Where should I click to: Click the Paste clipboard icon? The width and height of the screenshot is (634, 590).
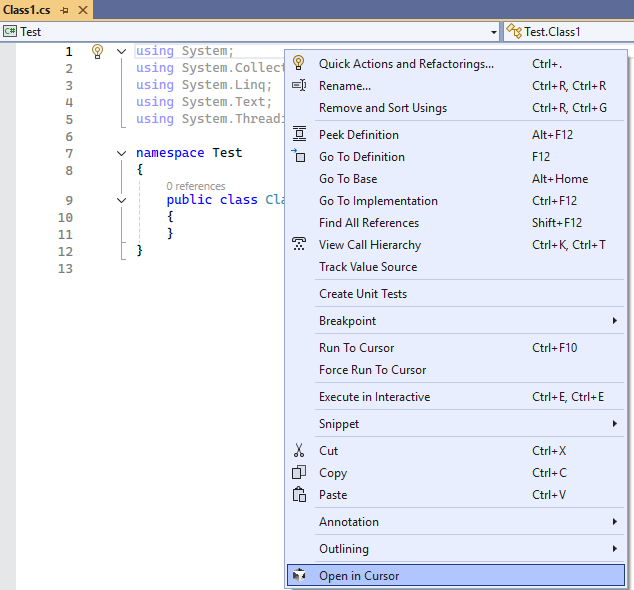pyautogui.click(x=299, y=495)
